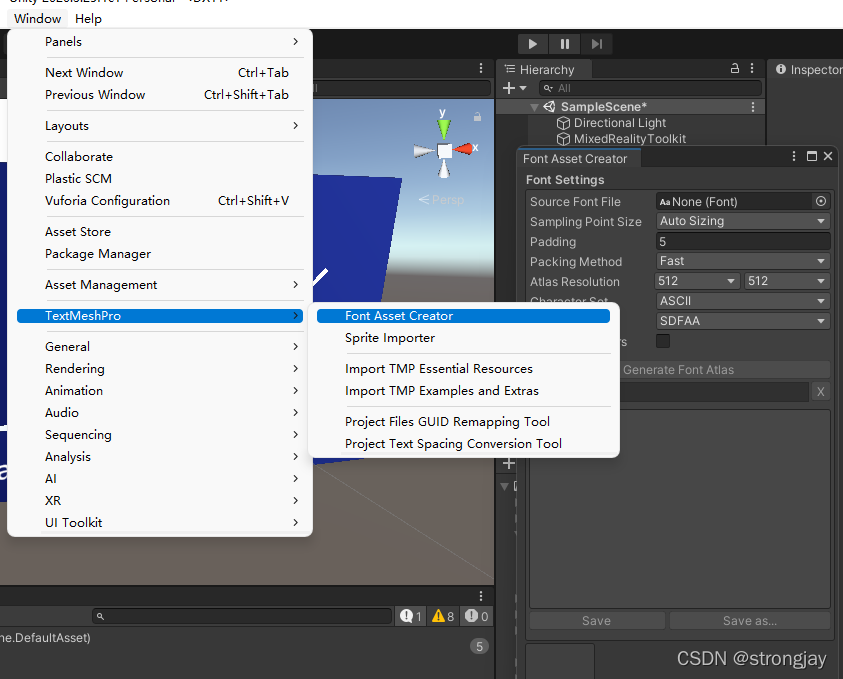
Task: Open Scene view three-dot options menu
Action: [x=481, y=68]
